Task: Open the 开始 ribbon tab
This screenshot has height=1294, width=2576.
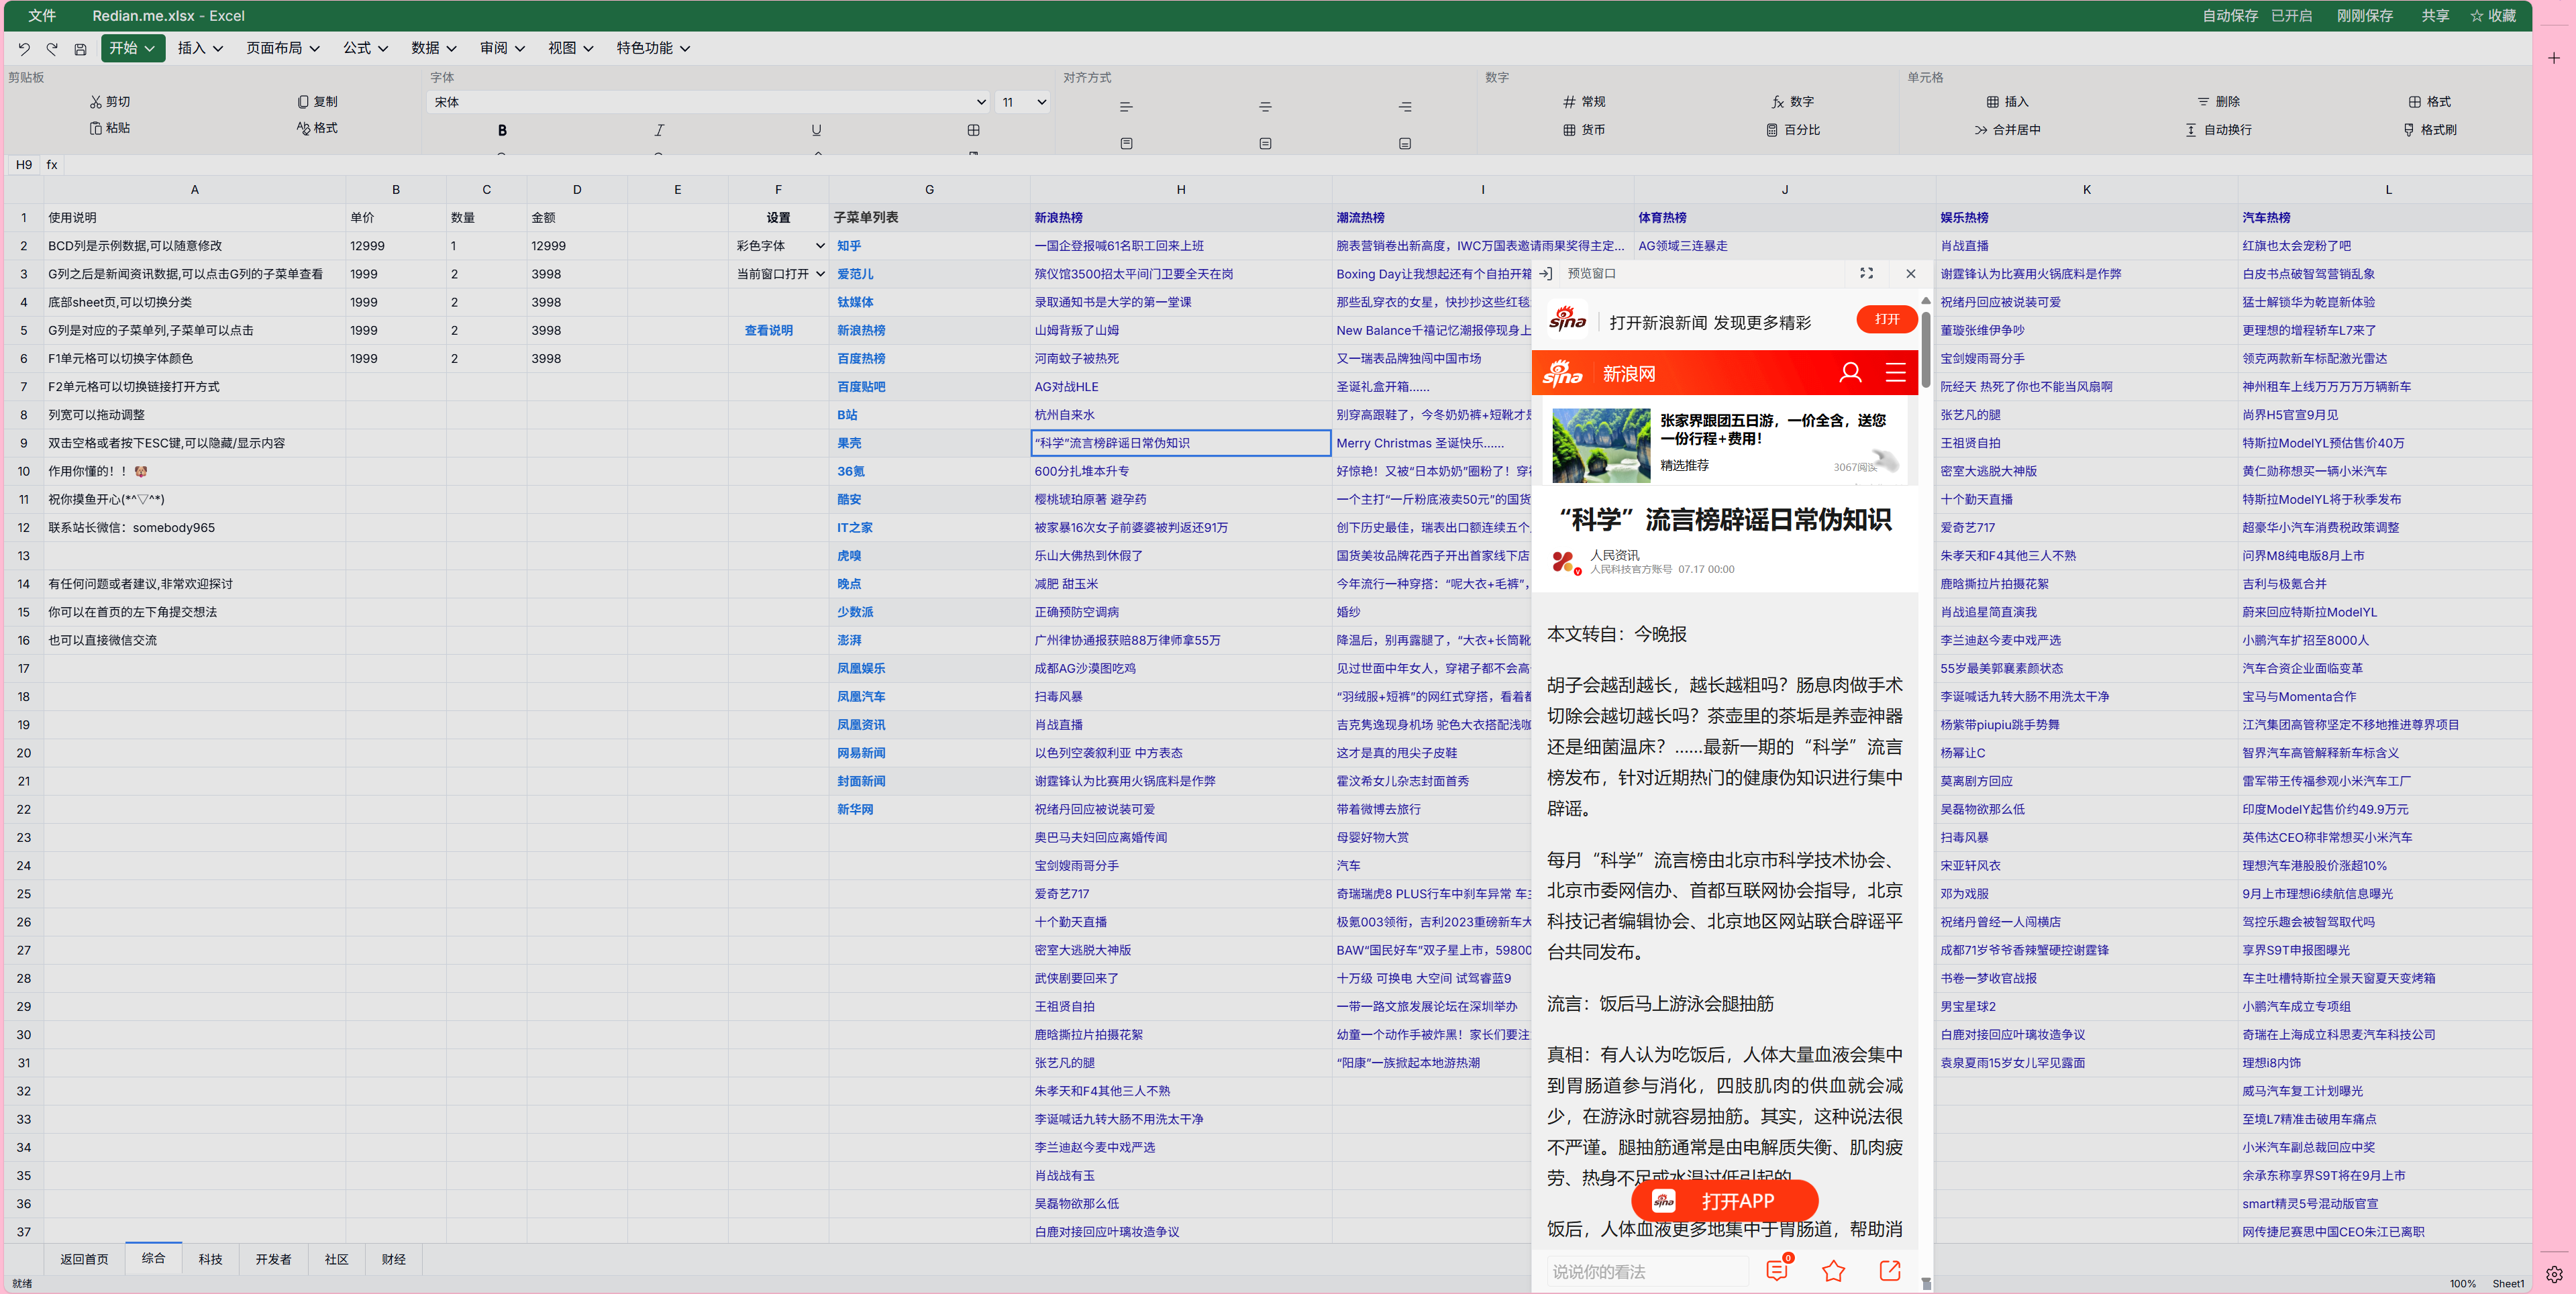Action: click(132, 48)
